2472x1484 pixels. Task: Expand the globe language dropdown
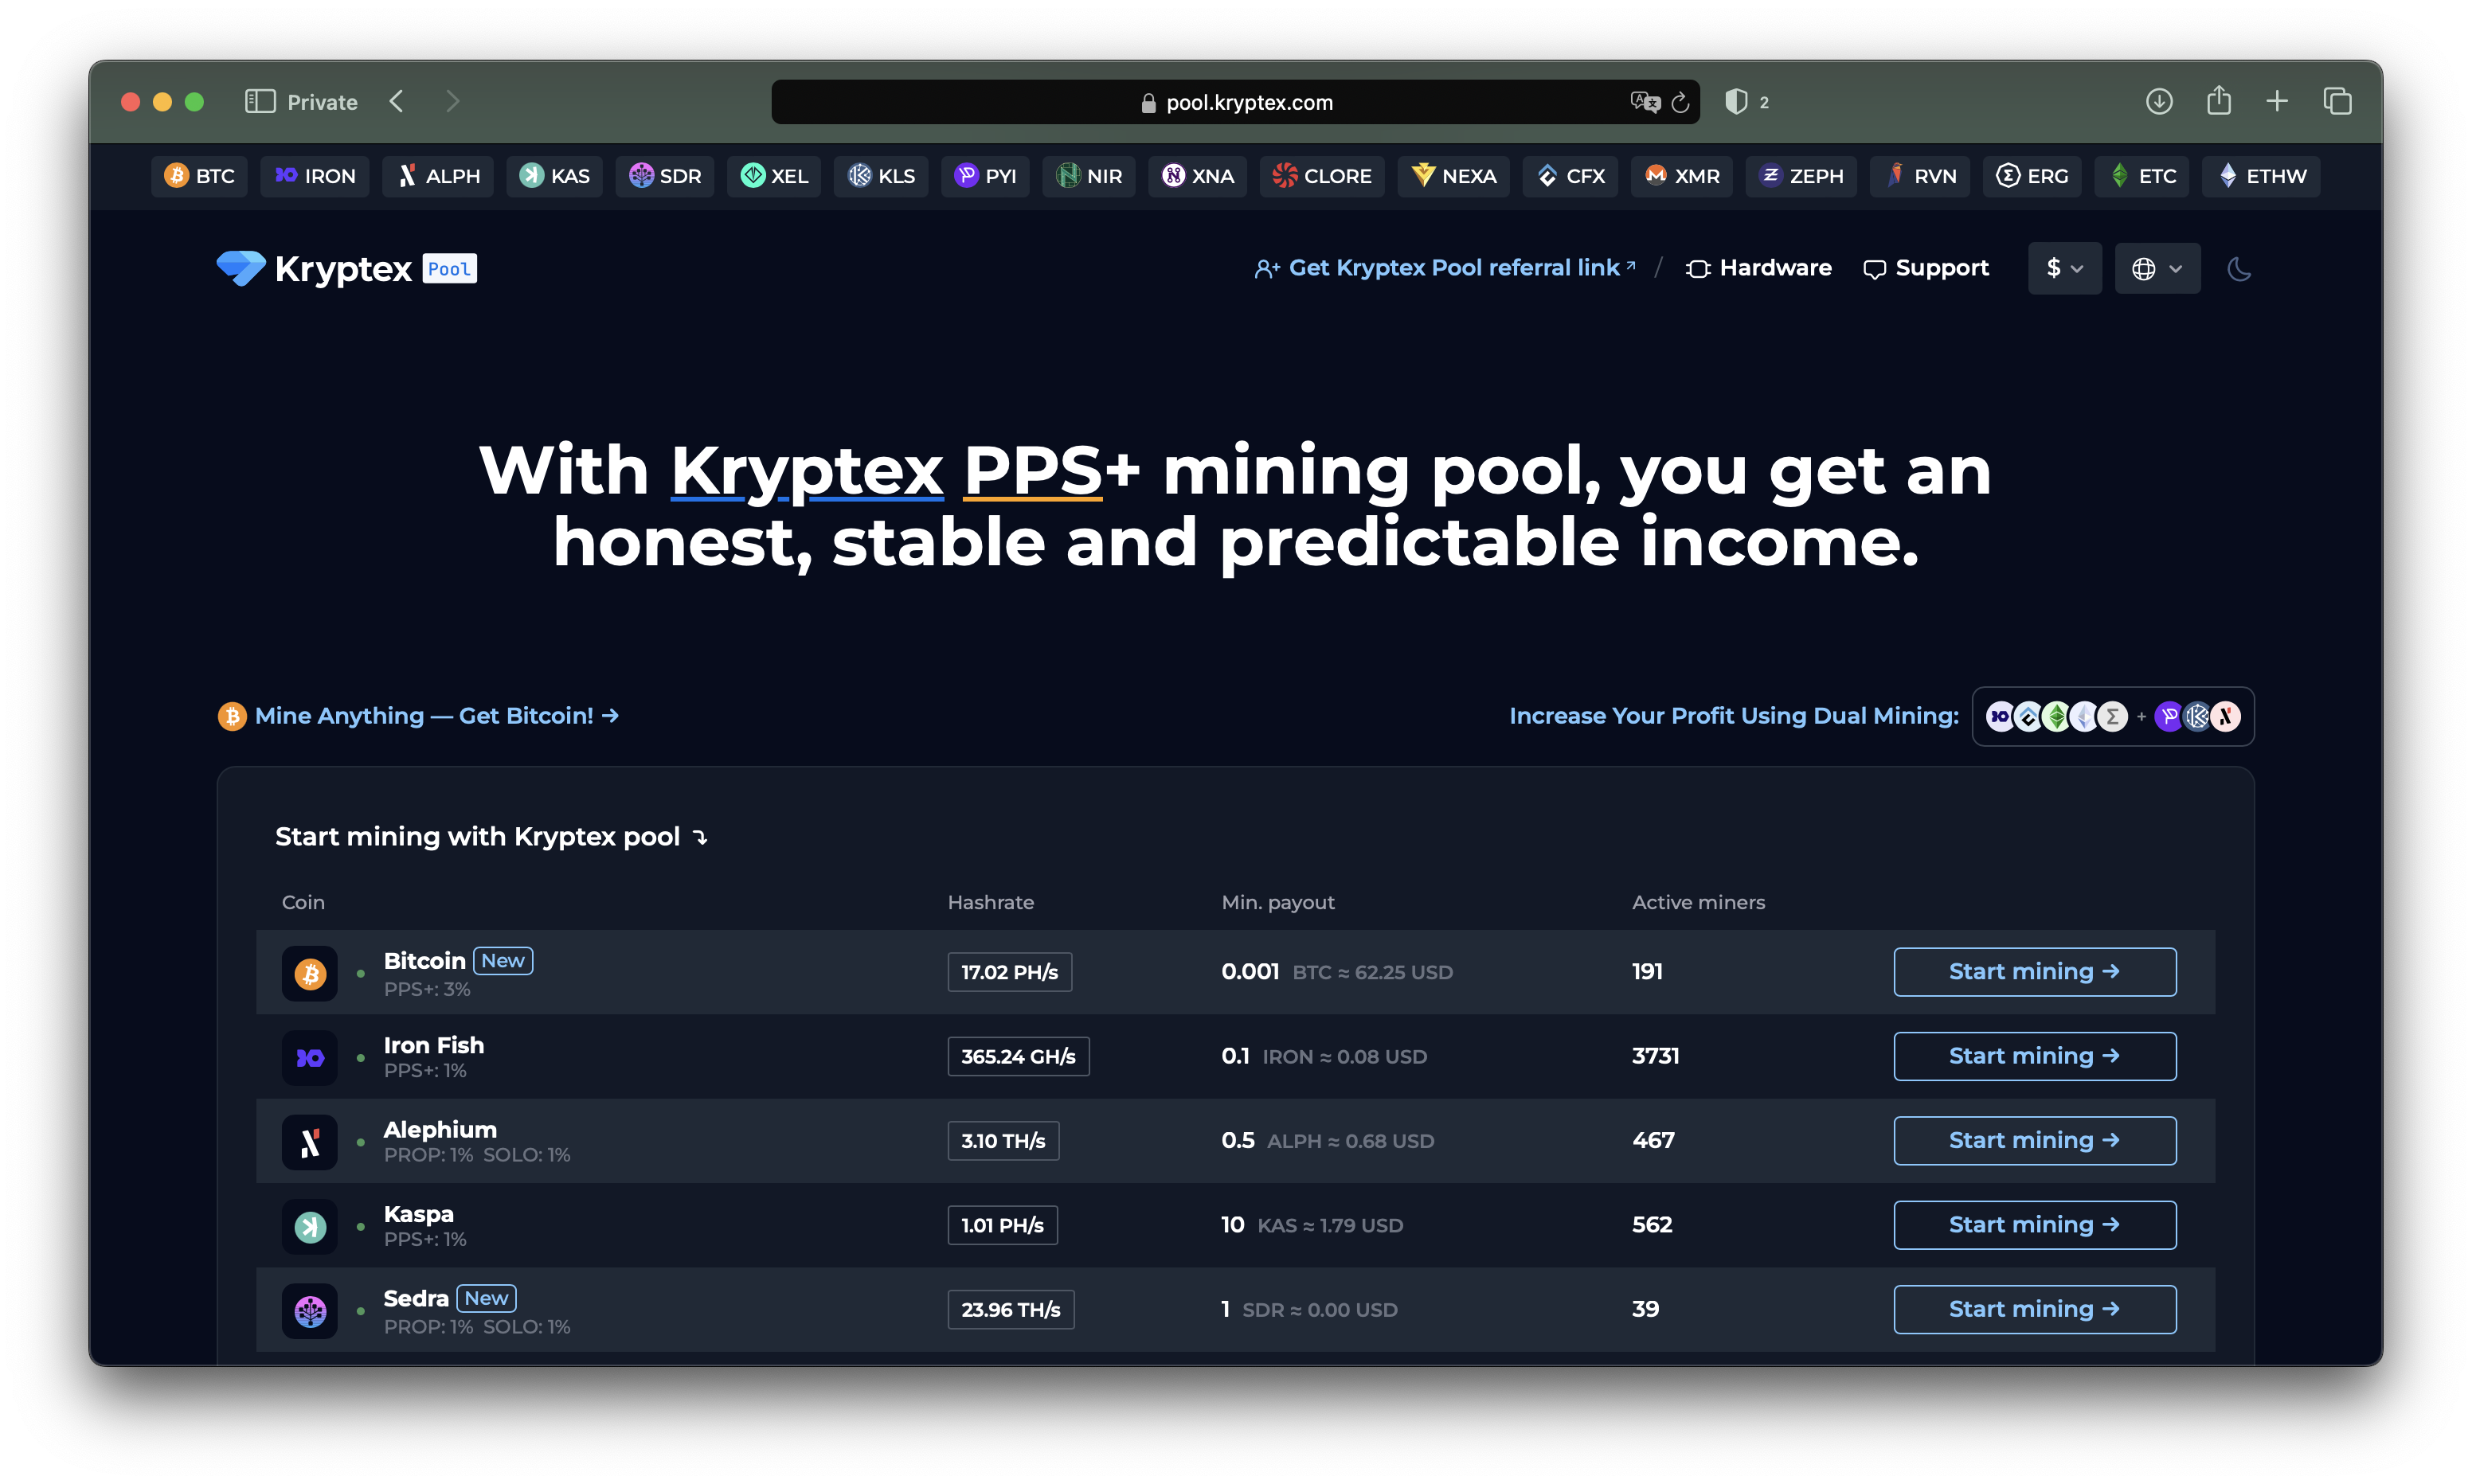[2157, 268]
